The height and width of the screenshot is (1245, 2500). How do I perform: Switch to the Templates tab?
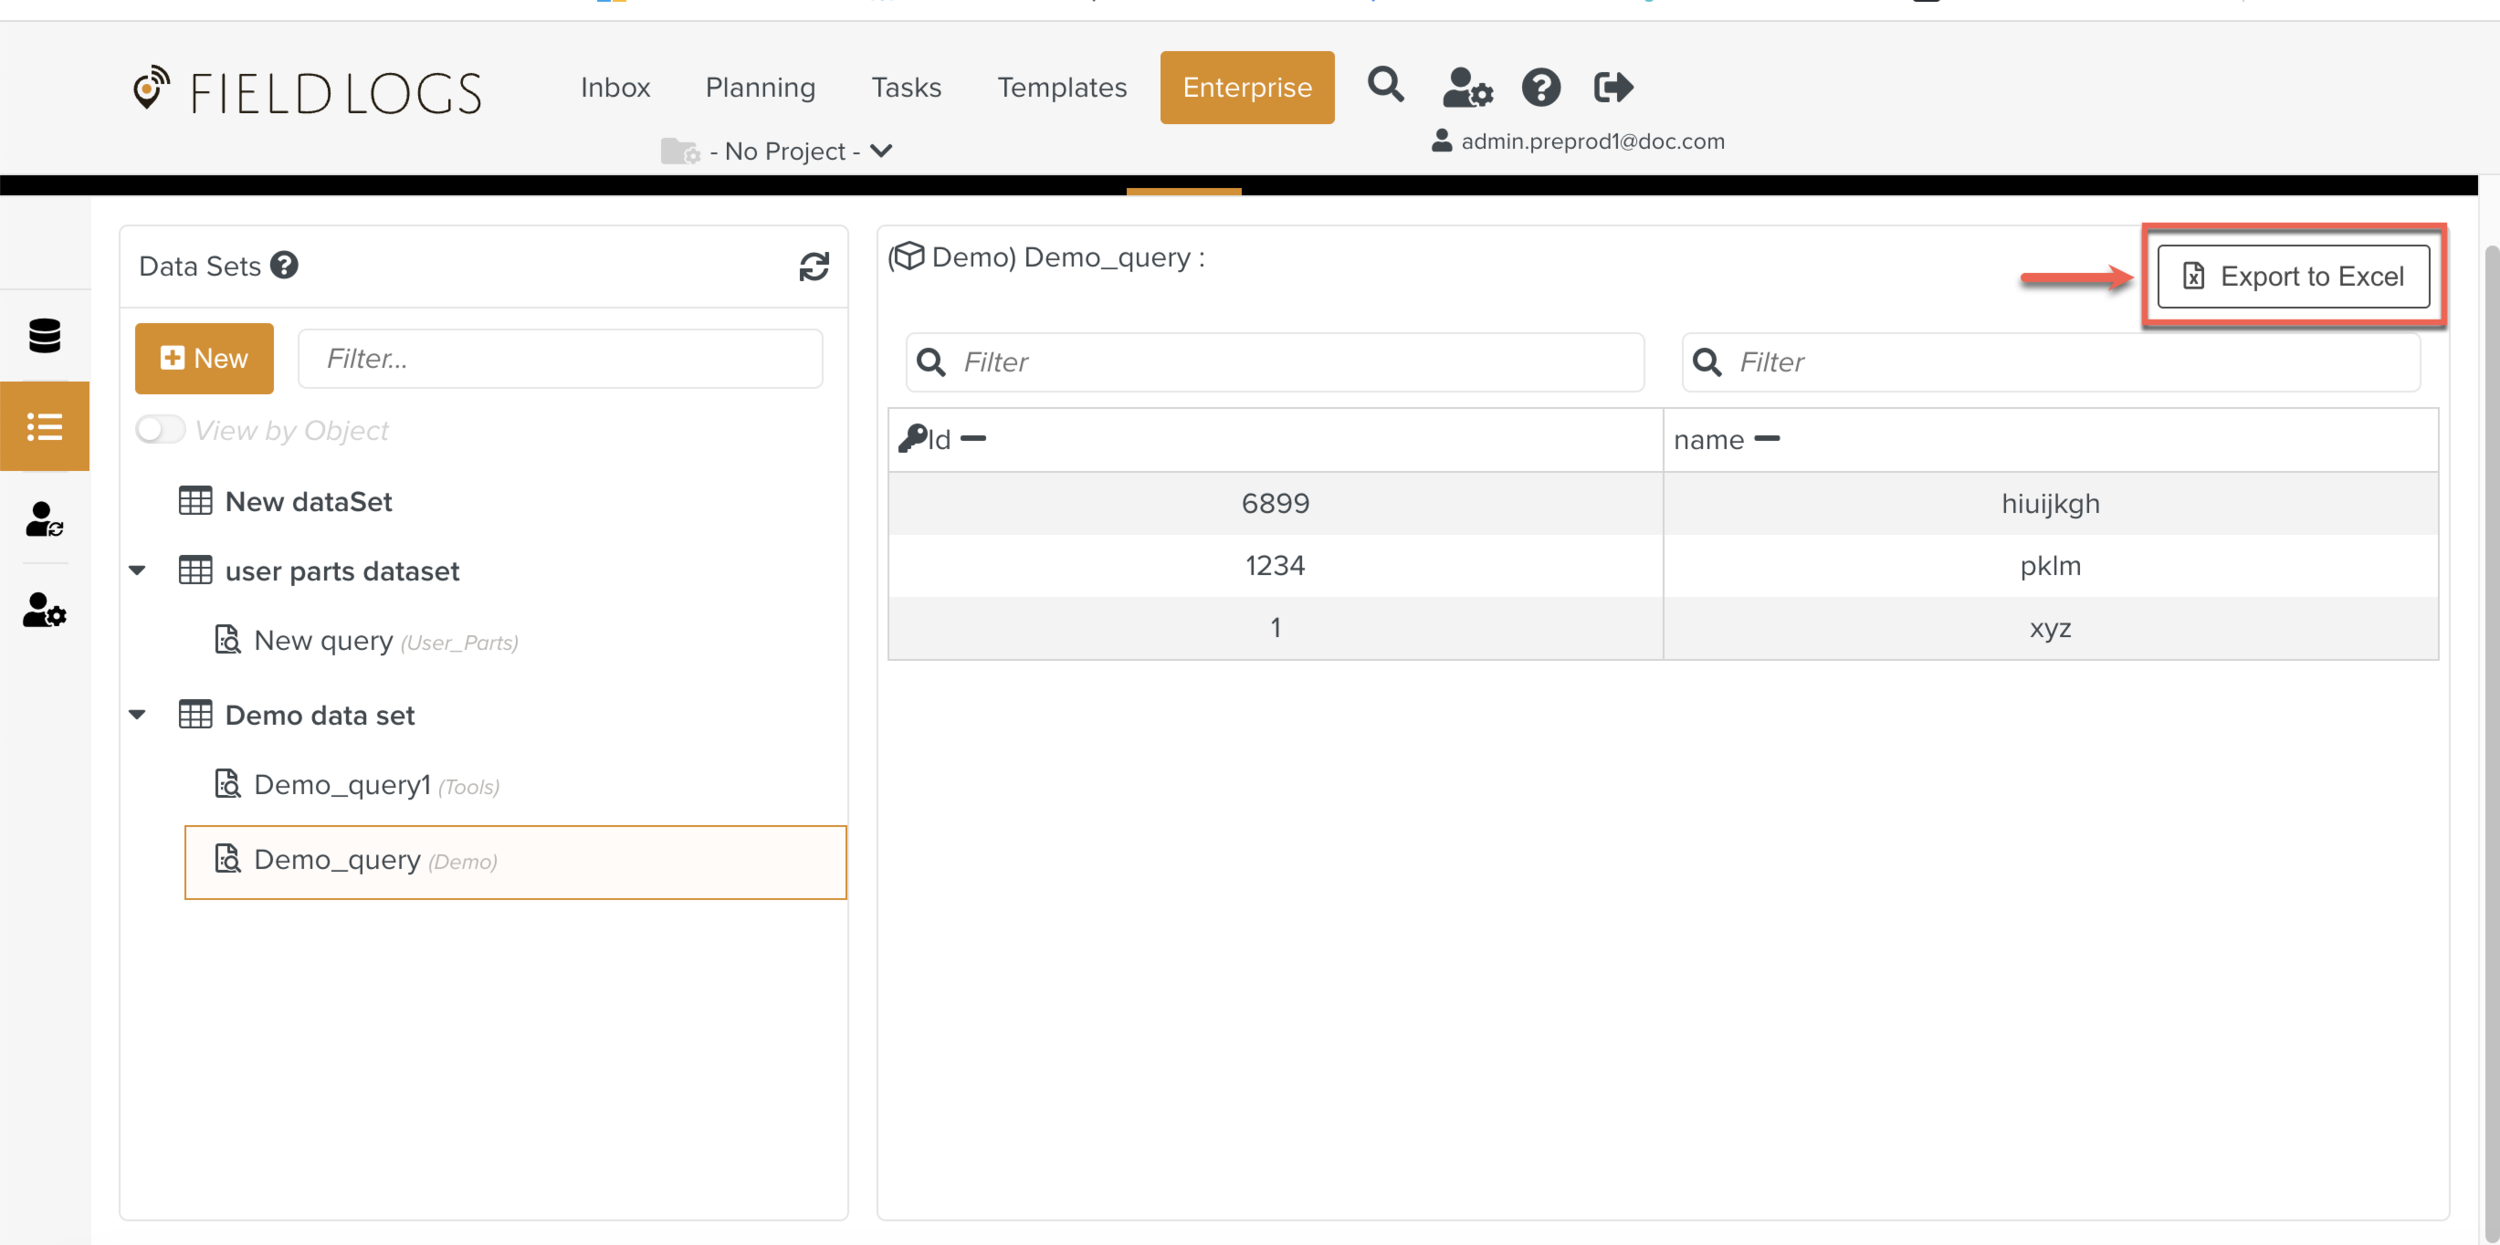pos(1061,88)
